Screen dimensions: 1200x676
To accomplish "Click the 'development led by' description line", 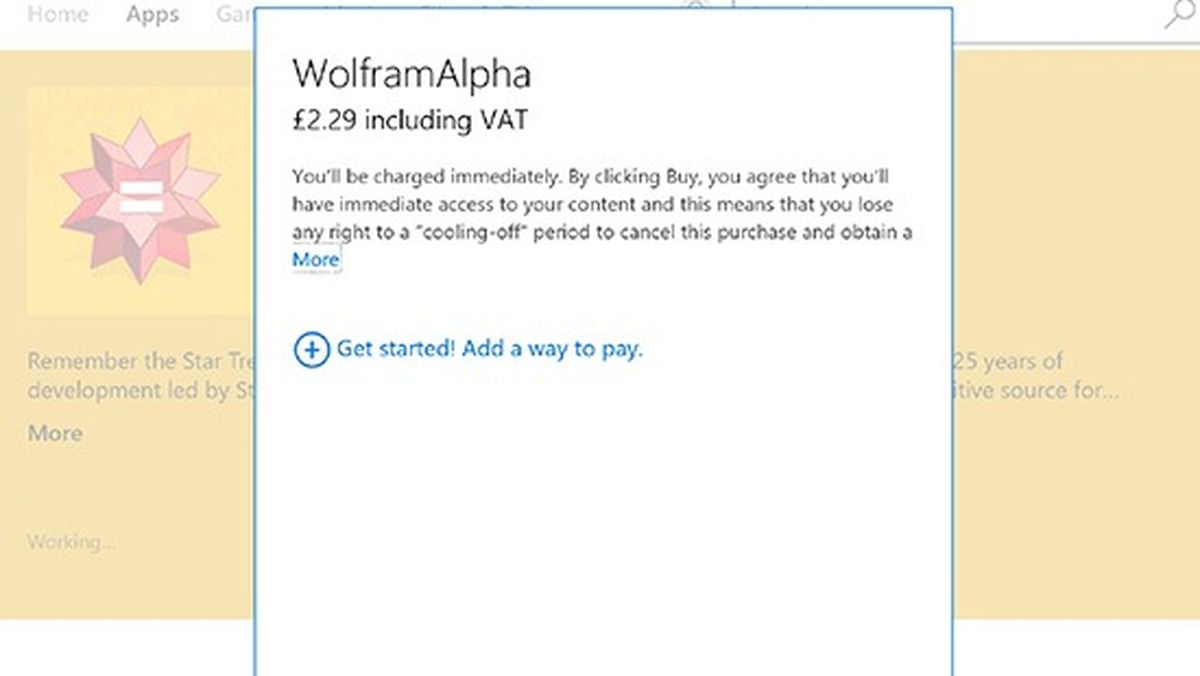I will tap(140, 390).
